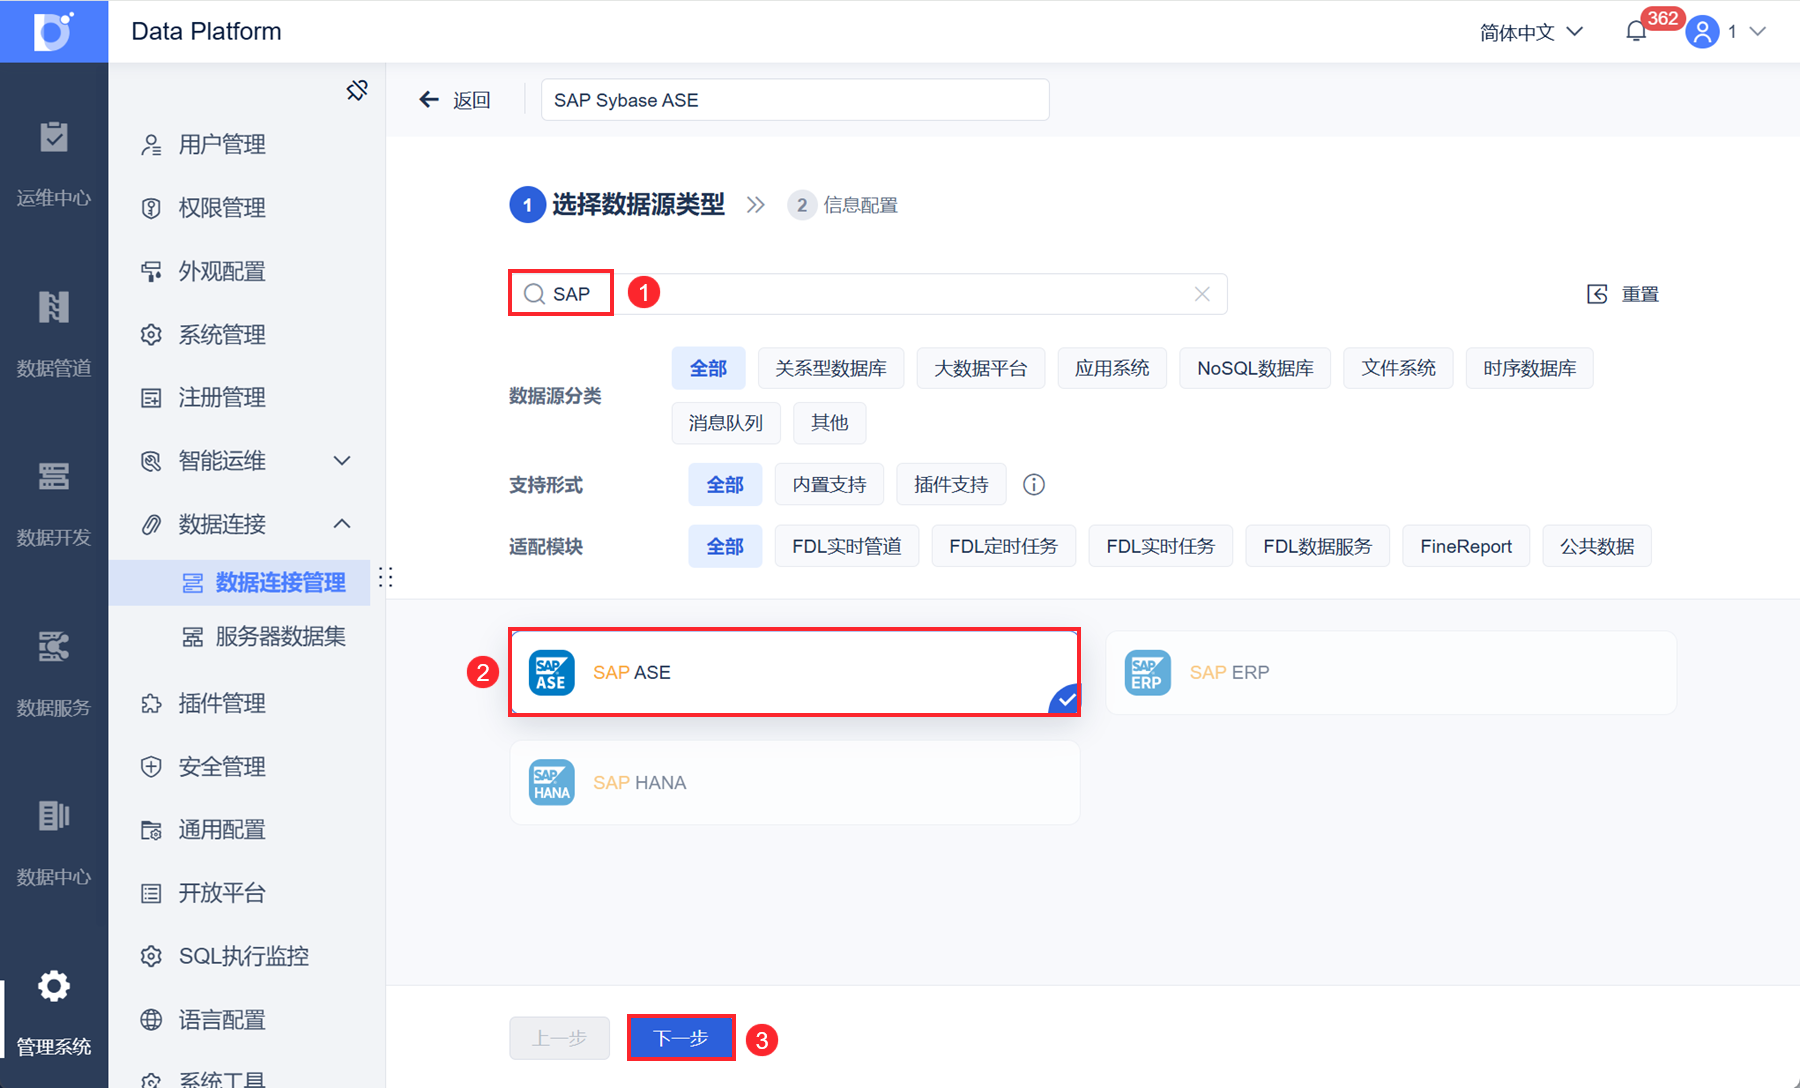Collapse the 数据连接 submenu chevron
Screen dimensions: 1800x1088
point(342,524)
